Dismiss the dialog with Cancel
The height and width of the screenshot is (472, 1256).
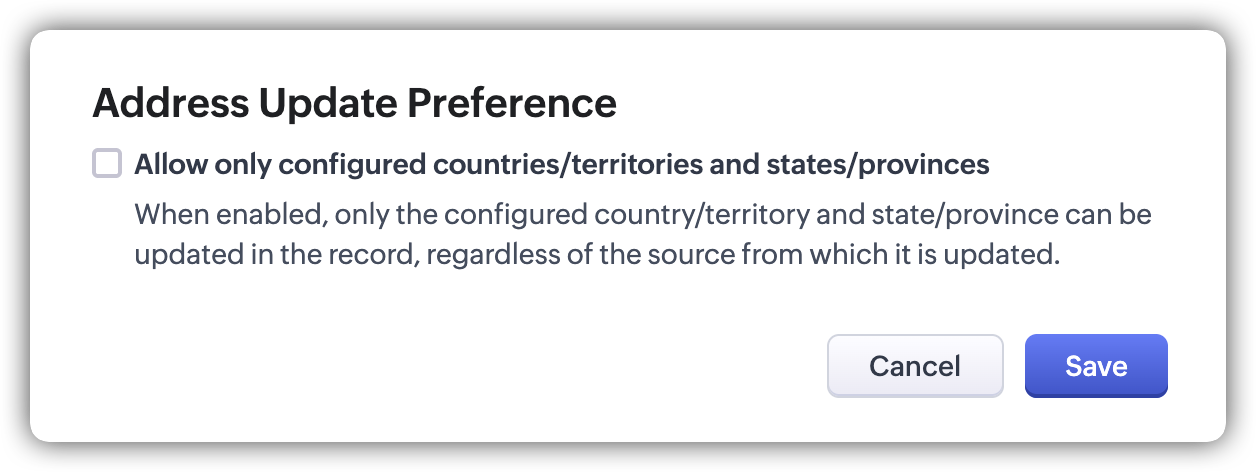click(915, 366)
